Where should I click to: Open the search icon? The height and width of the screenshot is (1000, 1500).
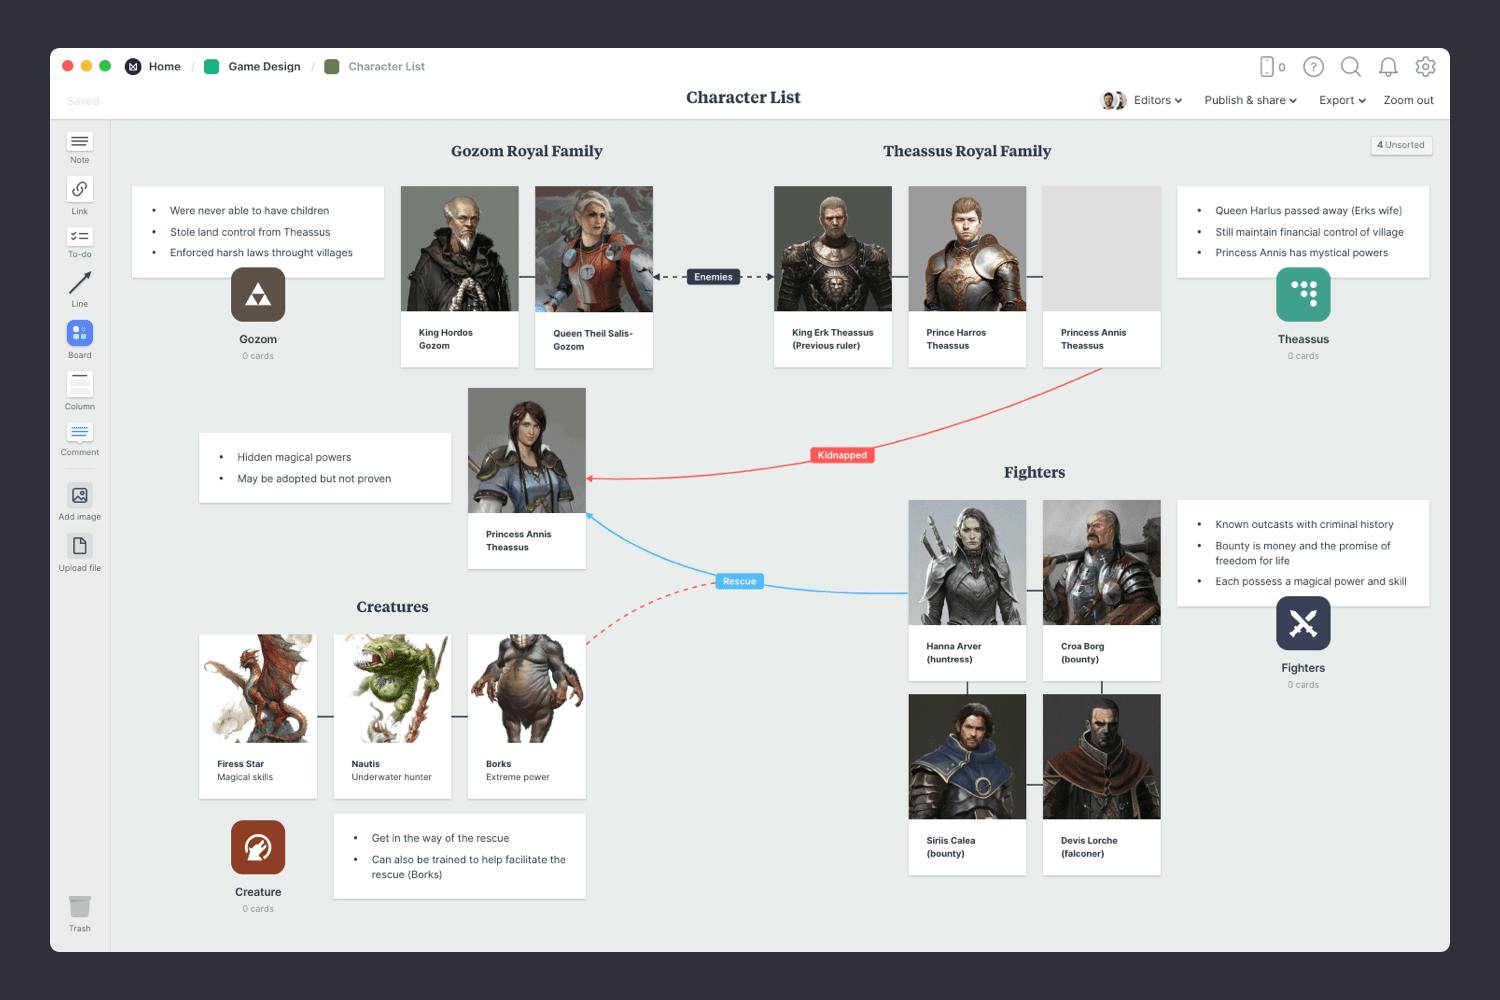click(1351, 67)
